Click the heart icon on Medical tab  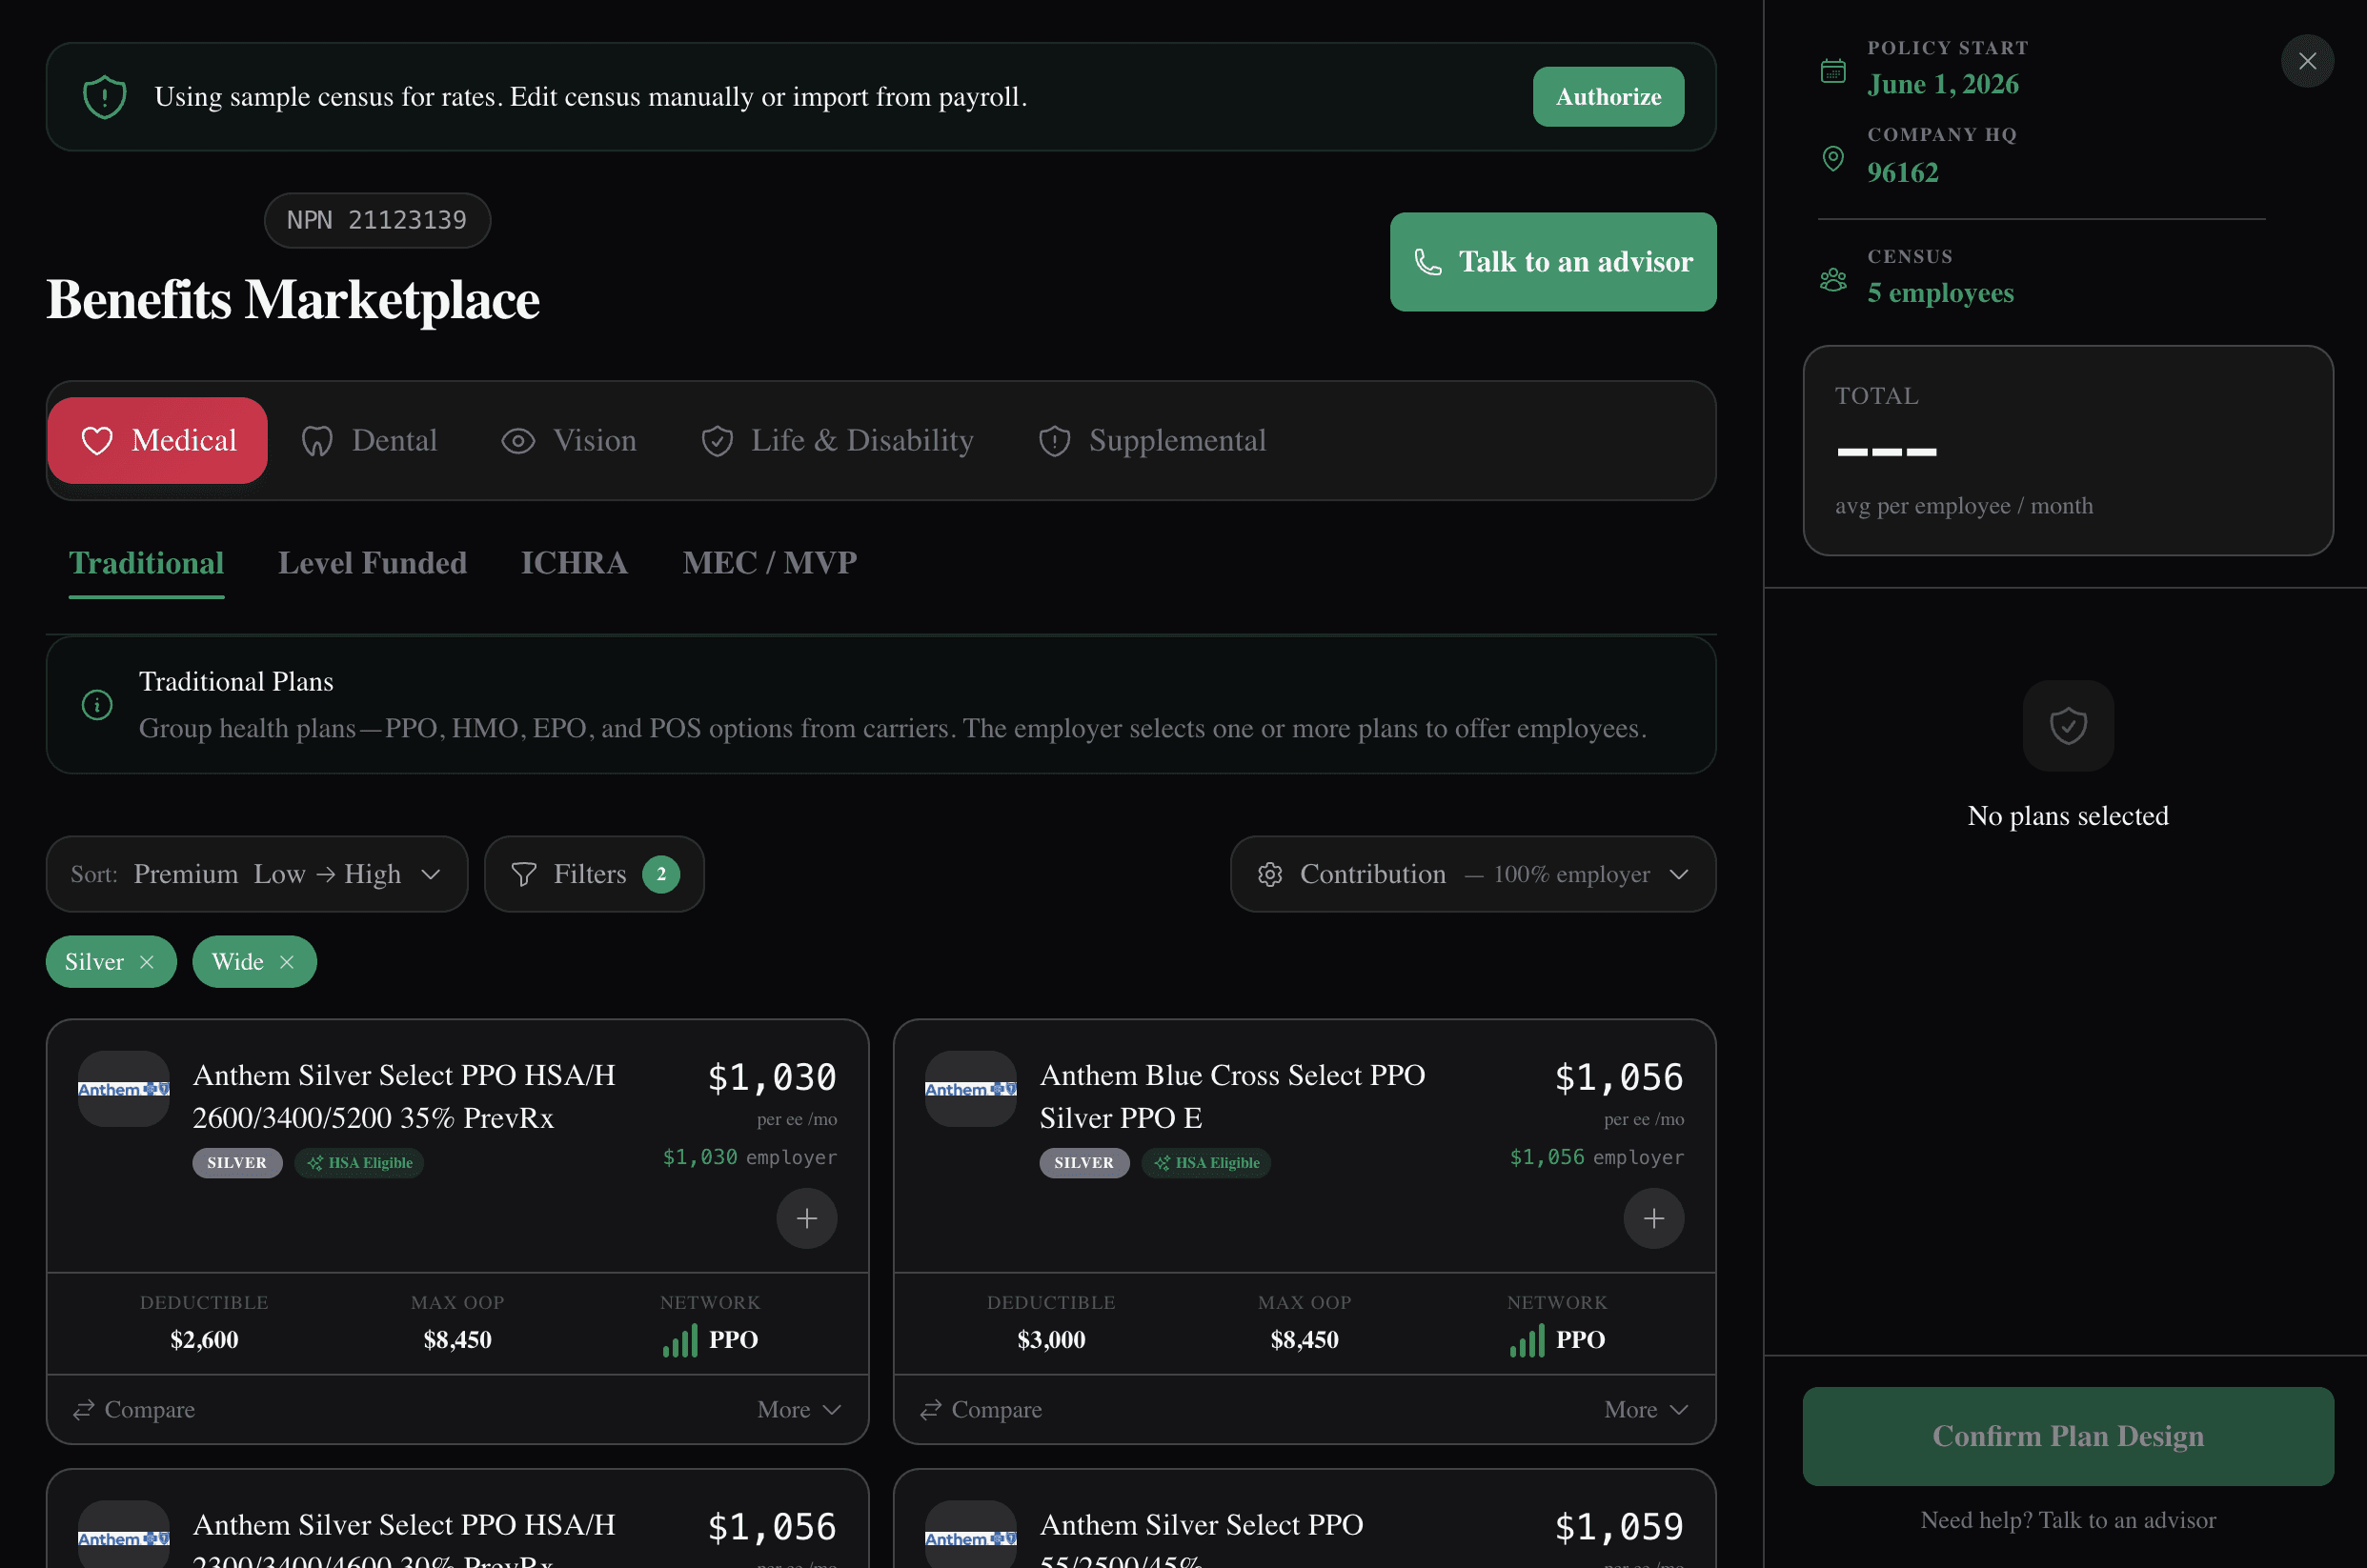(97, 441)
